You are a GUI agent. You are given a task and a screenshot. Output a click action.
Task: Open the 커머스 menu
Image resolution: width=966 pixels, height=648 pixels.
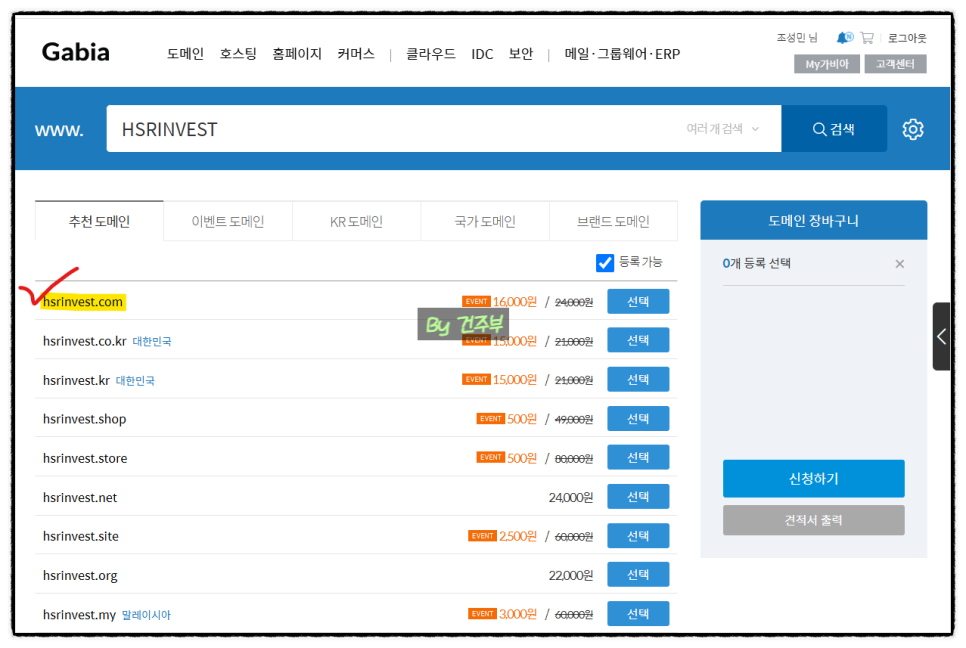pos(356,54)
